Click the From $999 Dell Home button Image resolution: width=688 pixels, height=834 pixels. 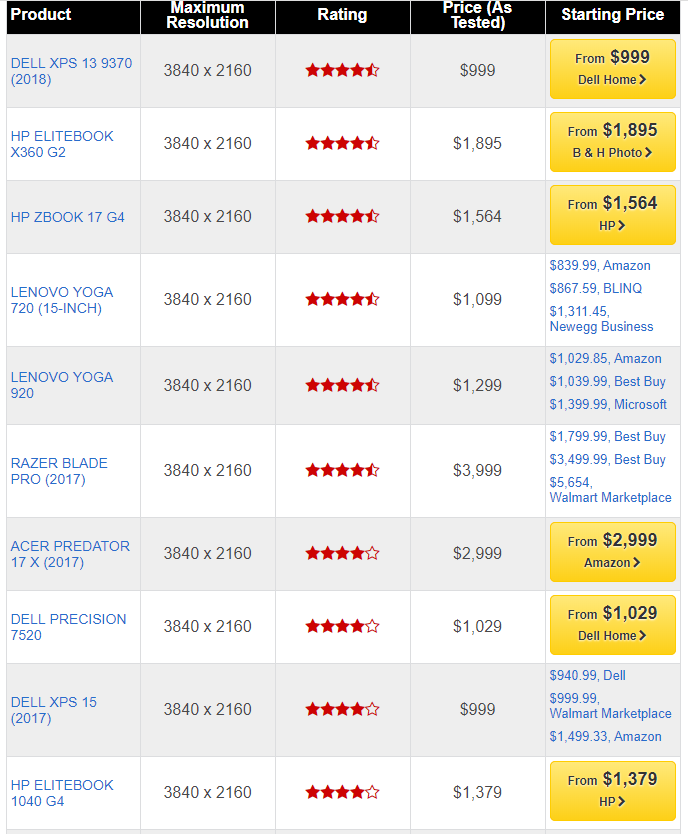coord(612,69)
